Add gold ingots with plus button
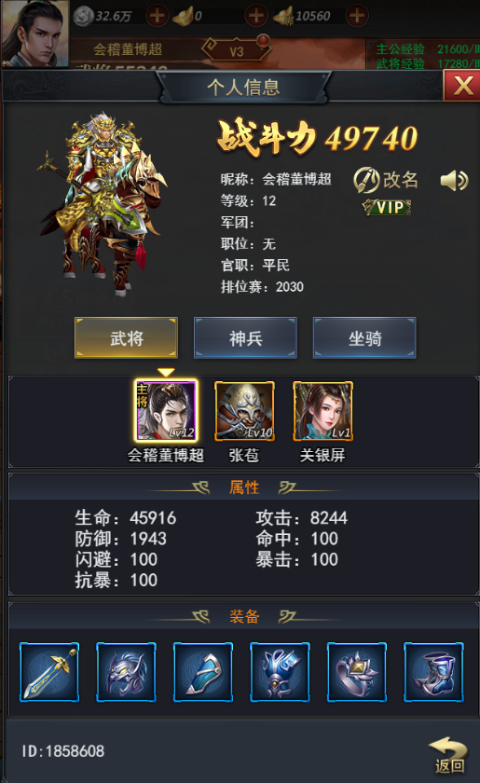The image size is (480, 783). (x=256, y=15)
